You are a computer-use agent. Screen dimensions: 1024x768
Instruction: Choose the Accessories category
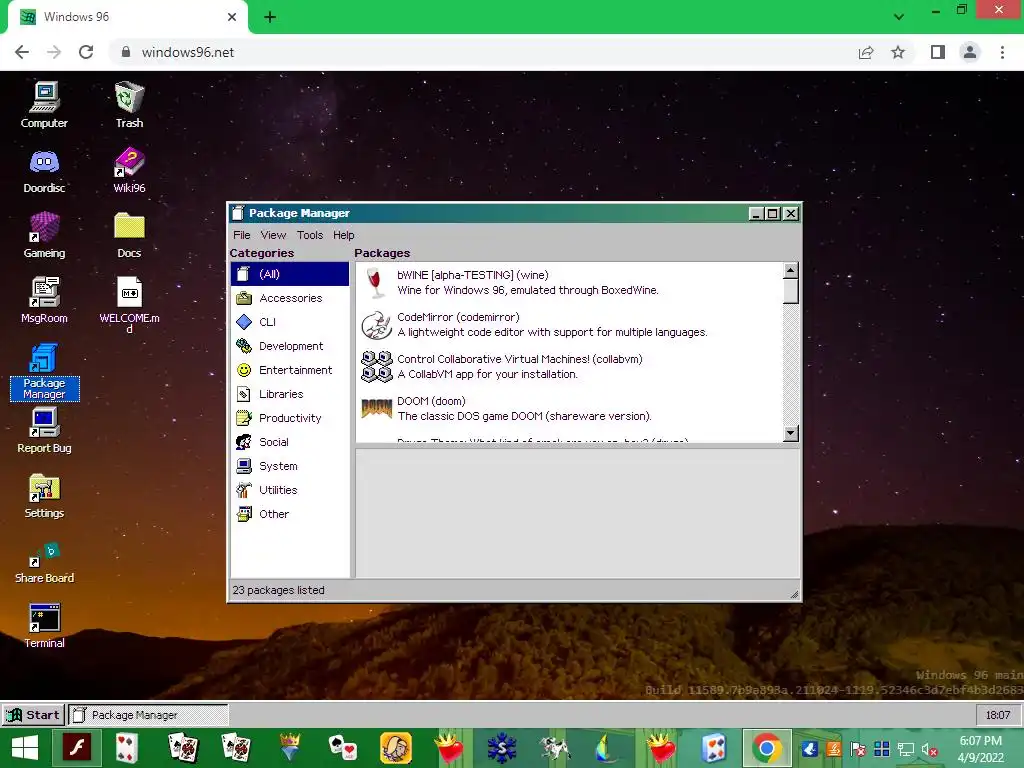point(290,298)
